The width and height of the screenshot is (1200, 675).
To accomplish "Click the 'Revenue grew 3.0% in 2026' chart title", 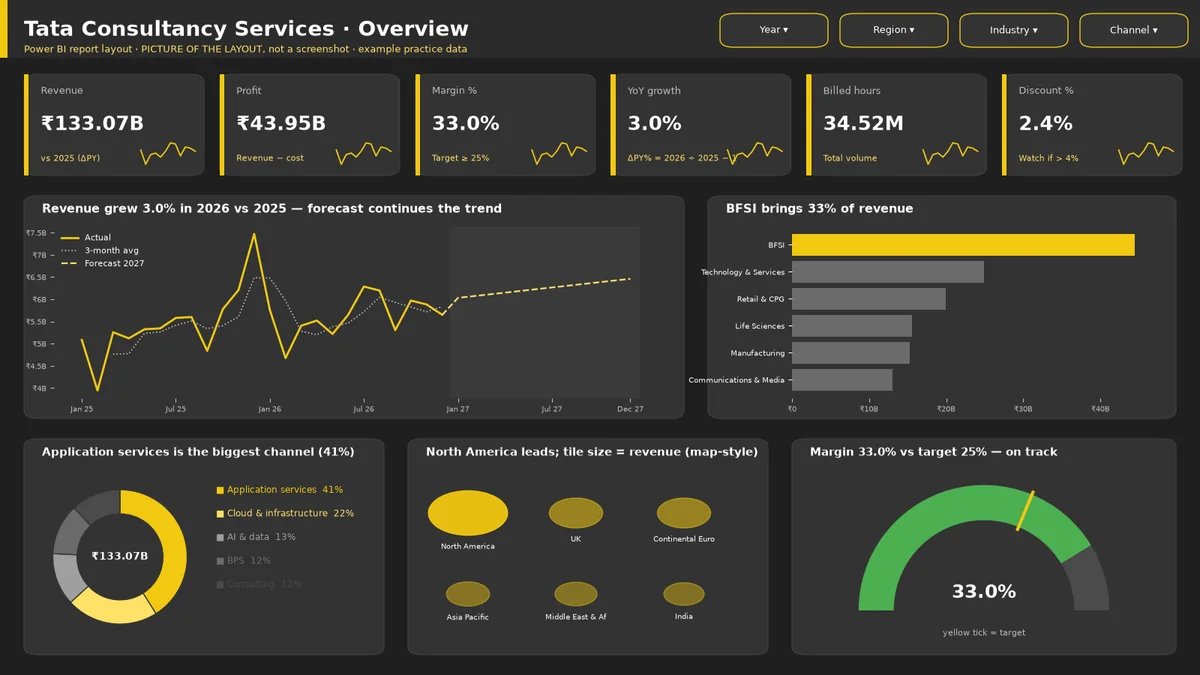I will pyautogui.click(x=272, y=209).
